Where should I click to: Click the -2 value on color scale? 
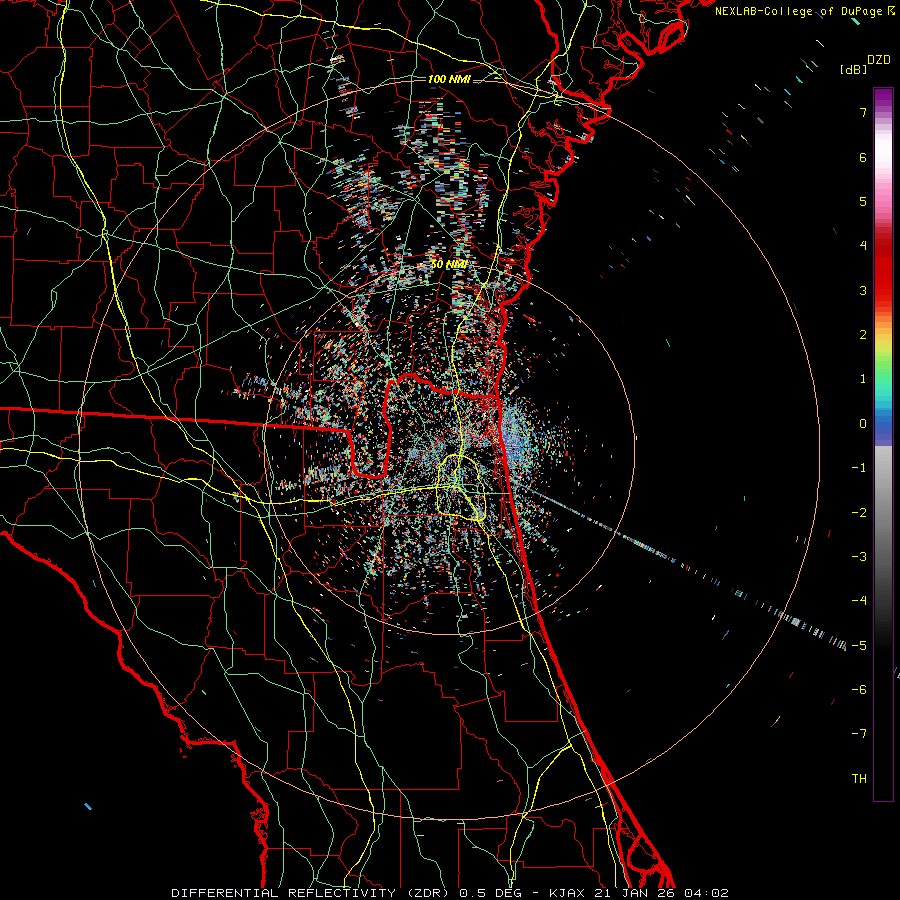pos(859,512)
